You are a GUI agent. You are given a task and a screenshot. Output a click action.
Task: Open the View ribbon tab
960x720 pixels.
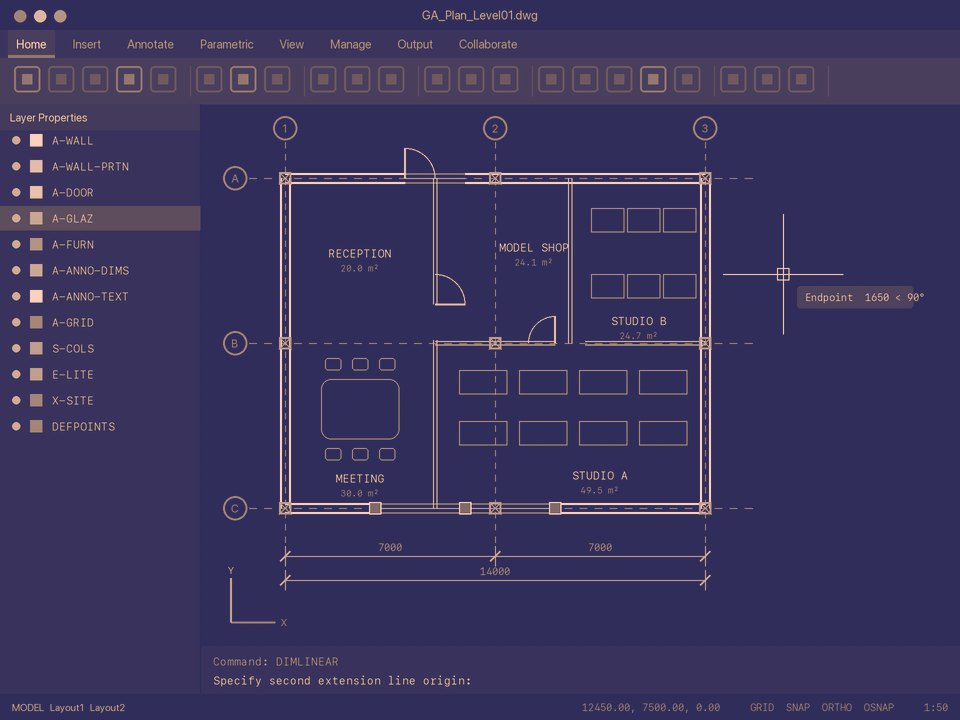291,44
